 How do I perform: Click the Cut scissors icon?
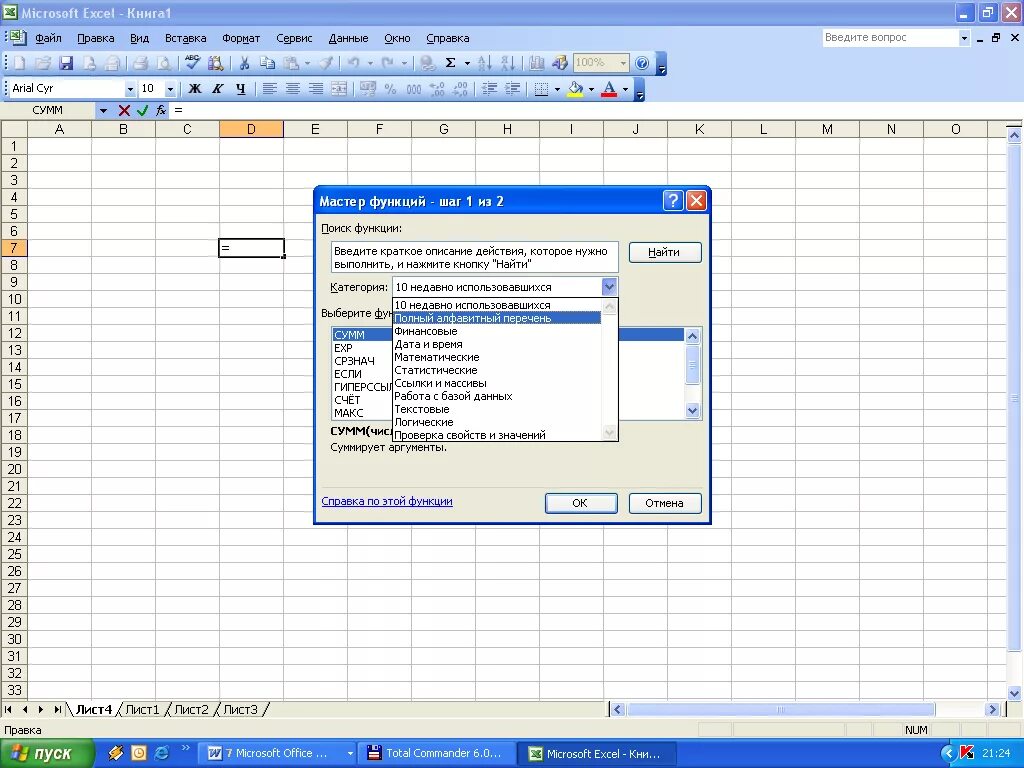tap(244, 63)
